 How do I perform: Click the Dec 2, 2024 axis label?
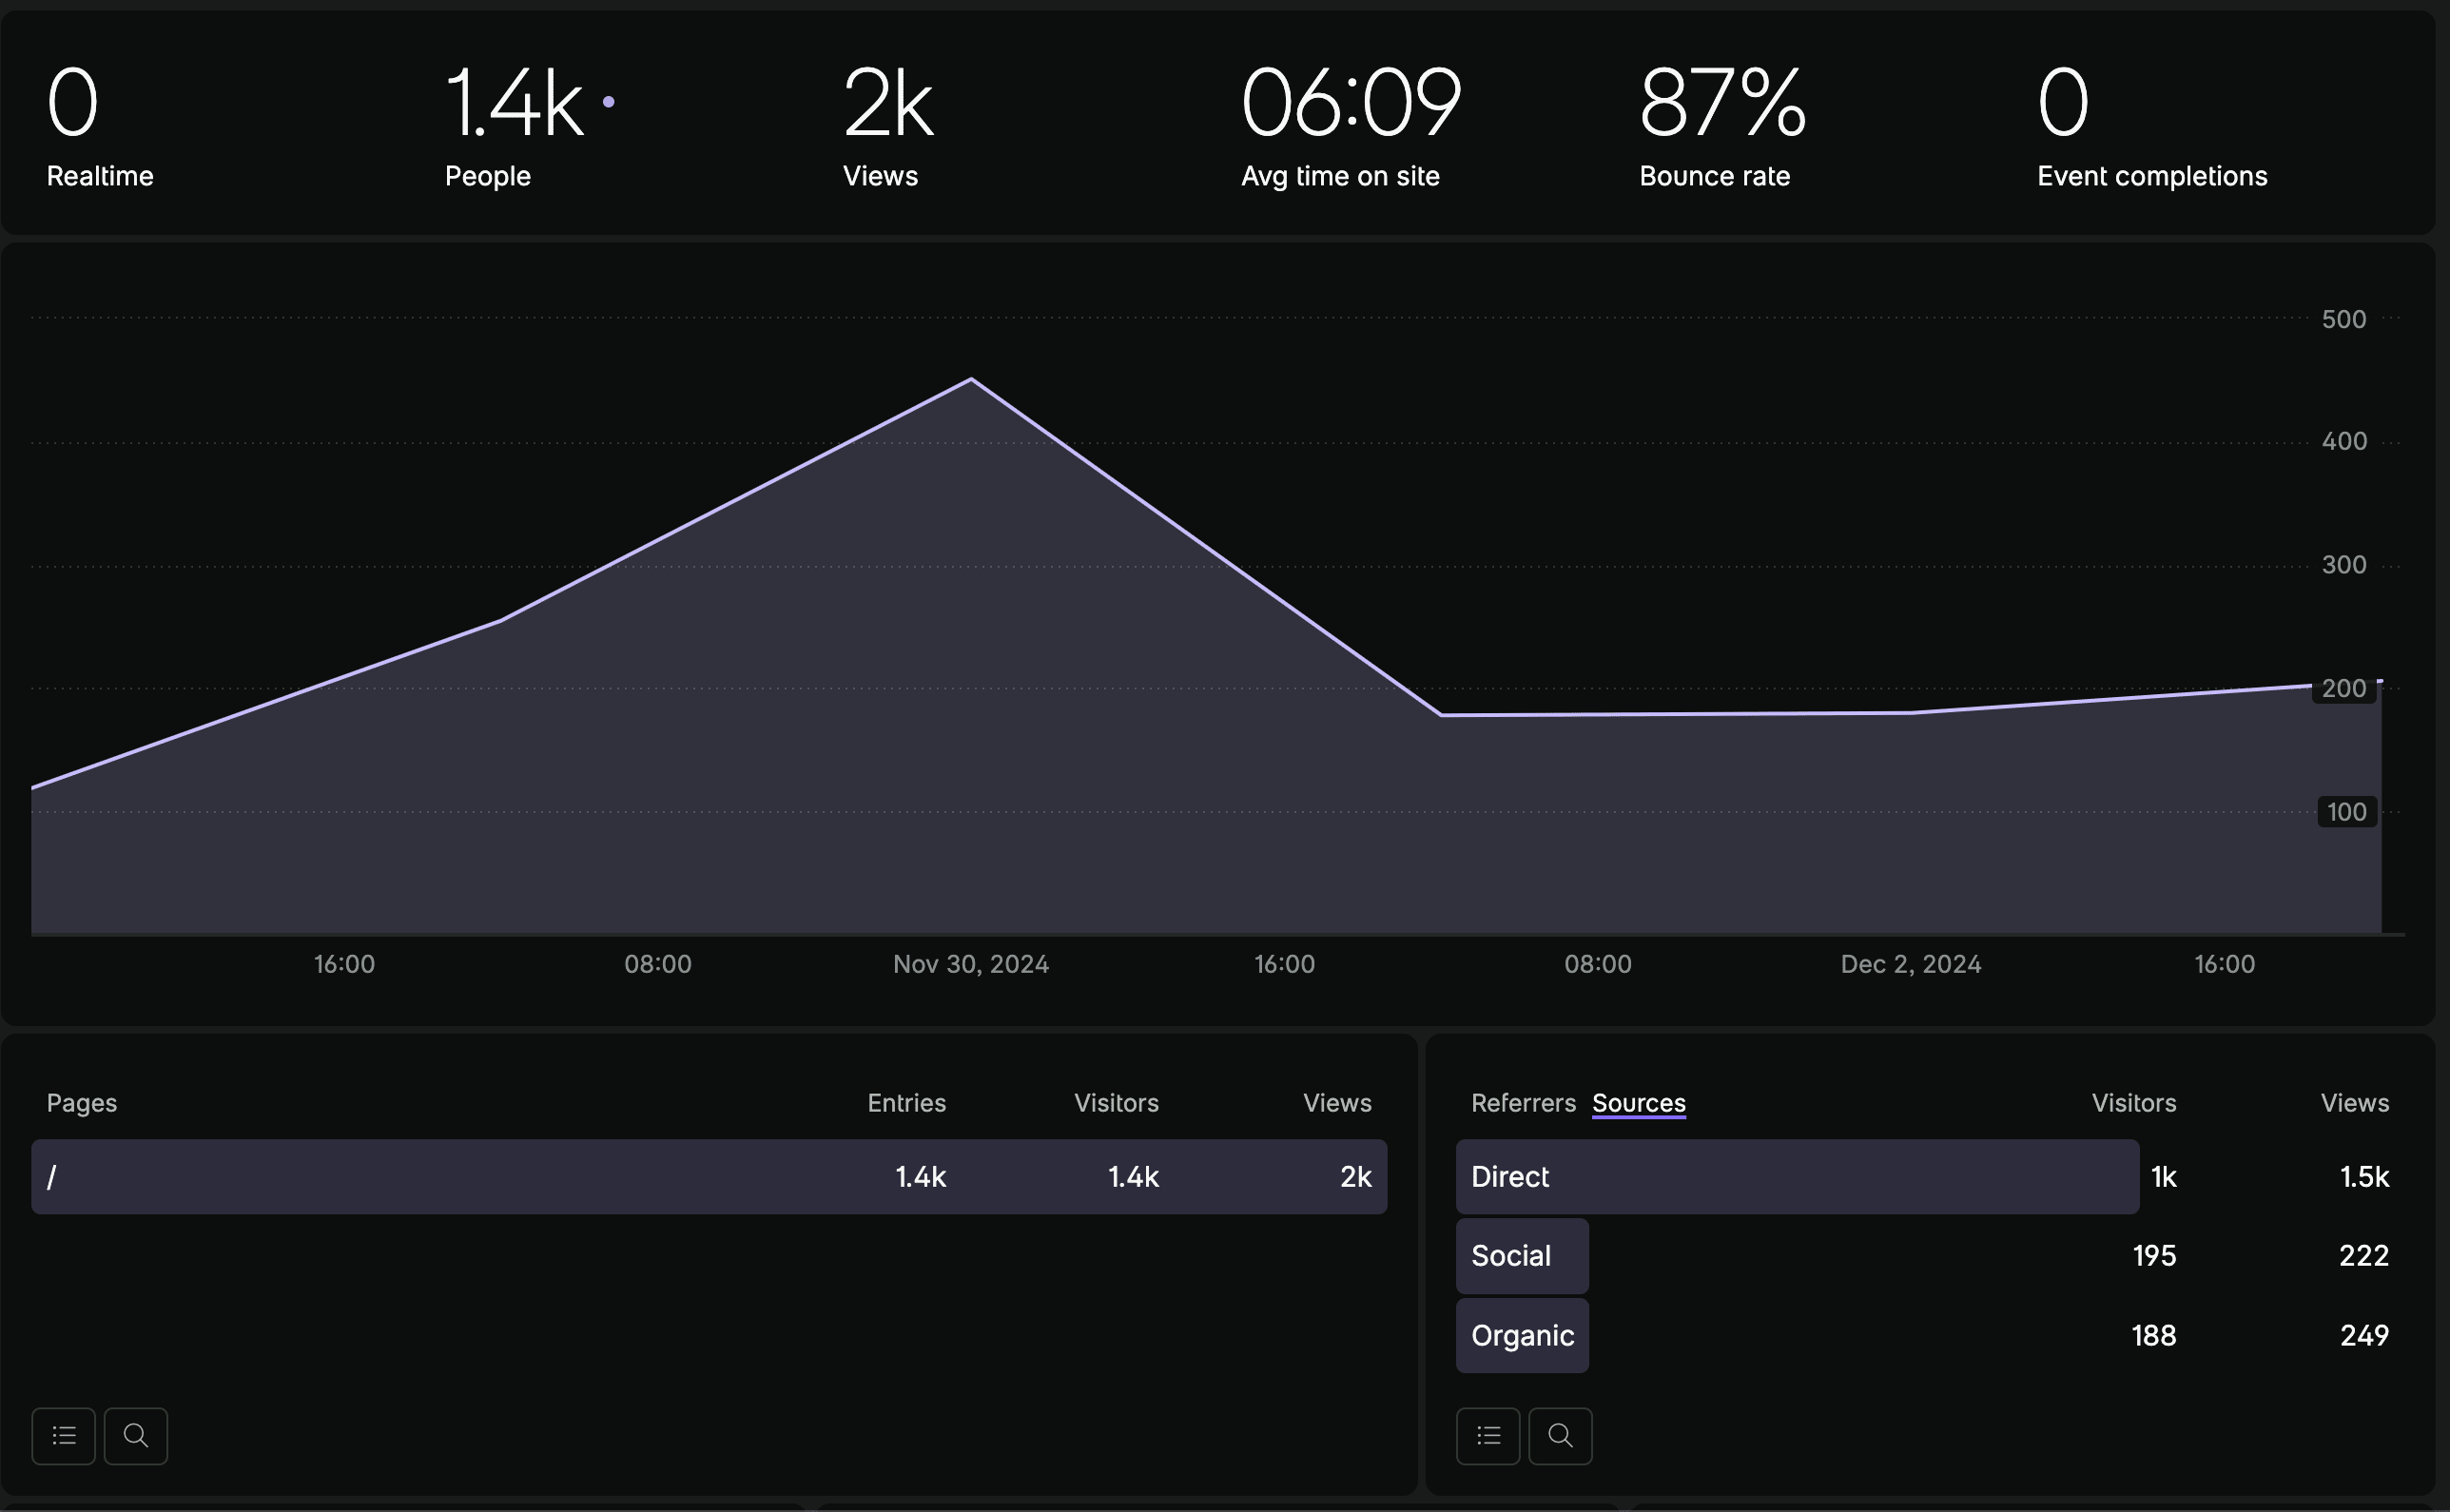tap(1910, 964)
